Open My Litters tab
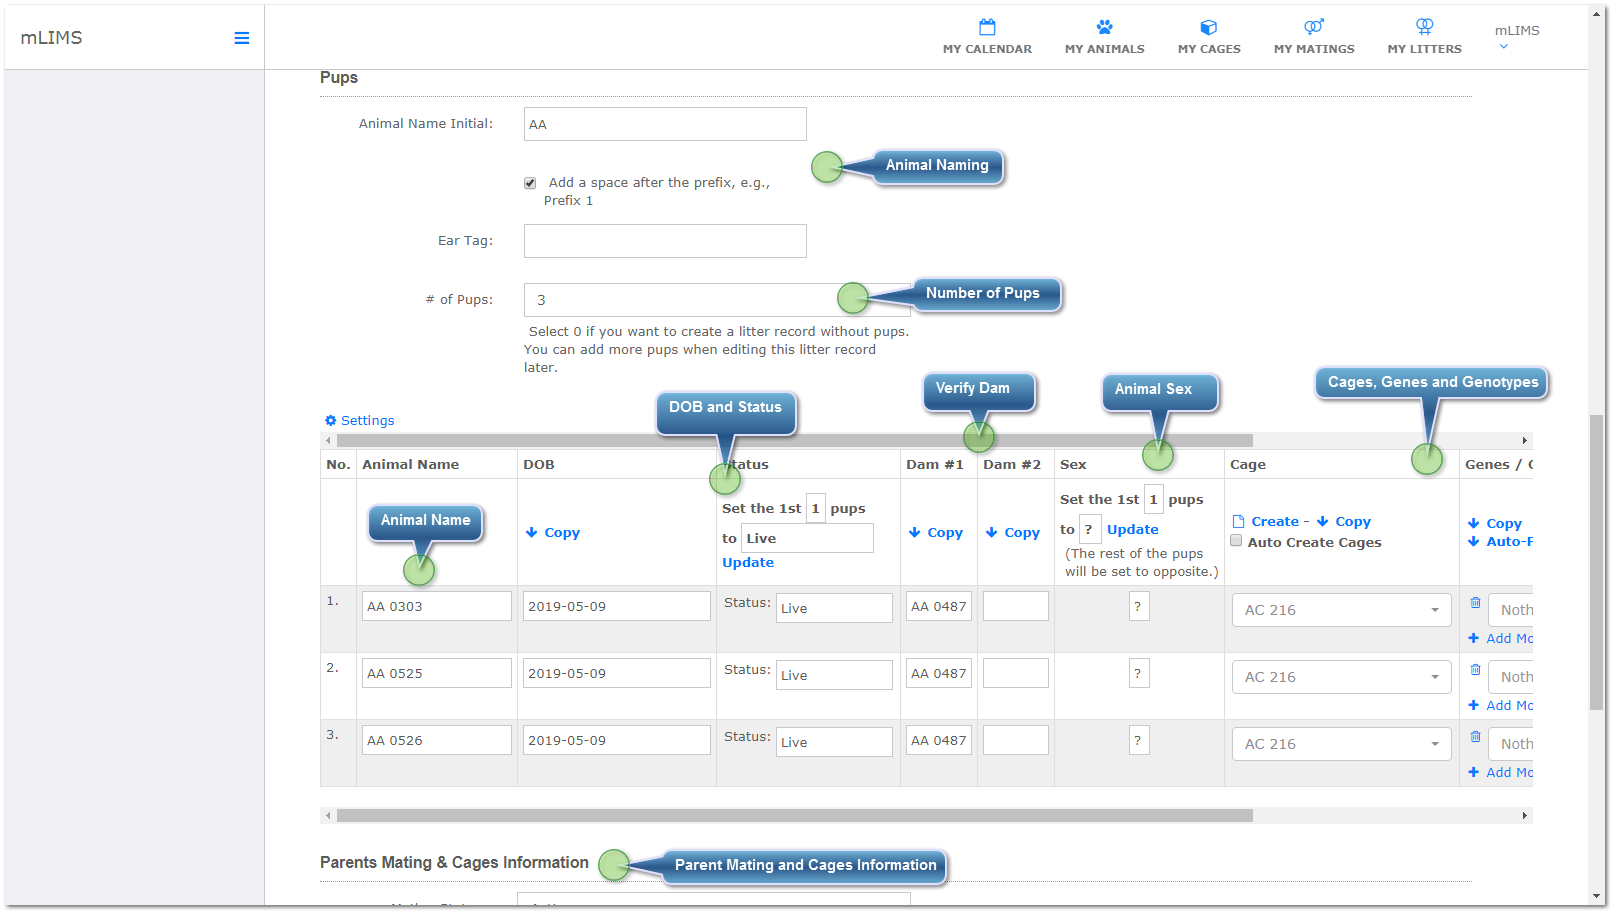 coord(1424,37)
